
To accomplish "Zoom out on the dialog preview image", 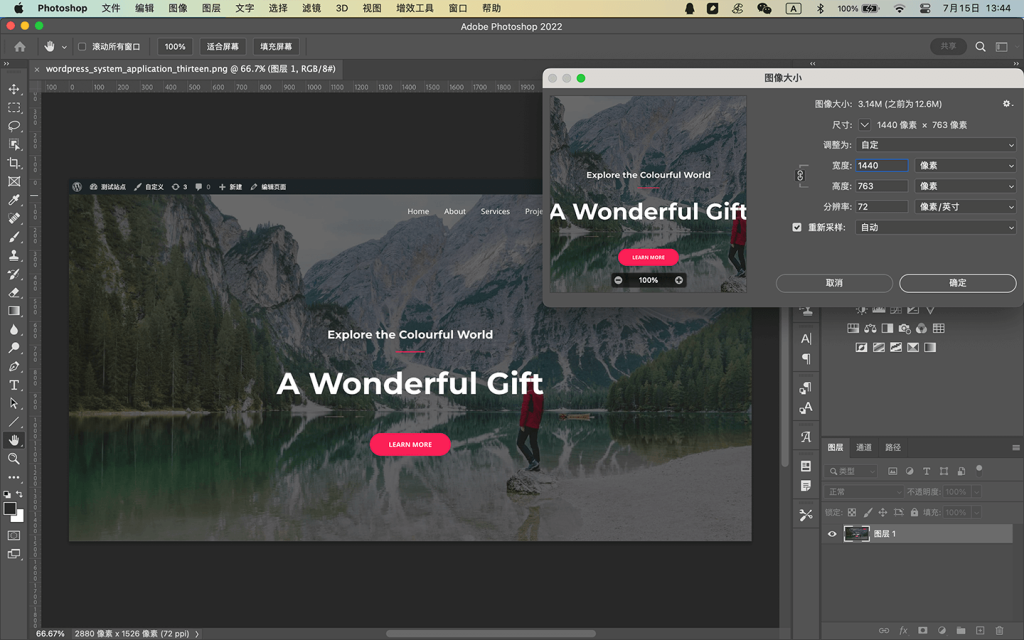I will [618, 280].
